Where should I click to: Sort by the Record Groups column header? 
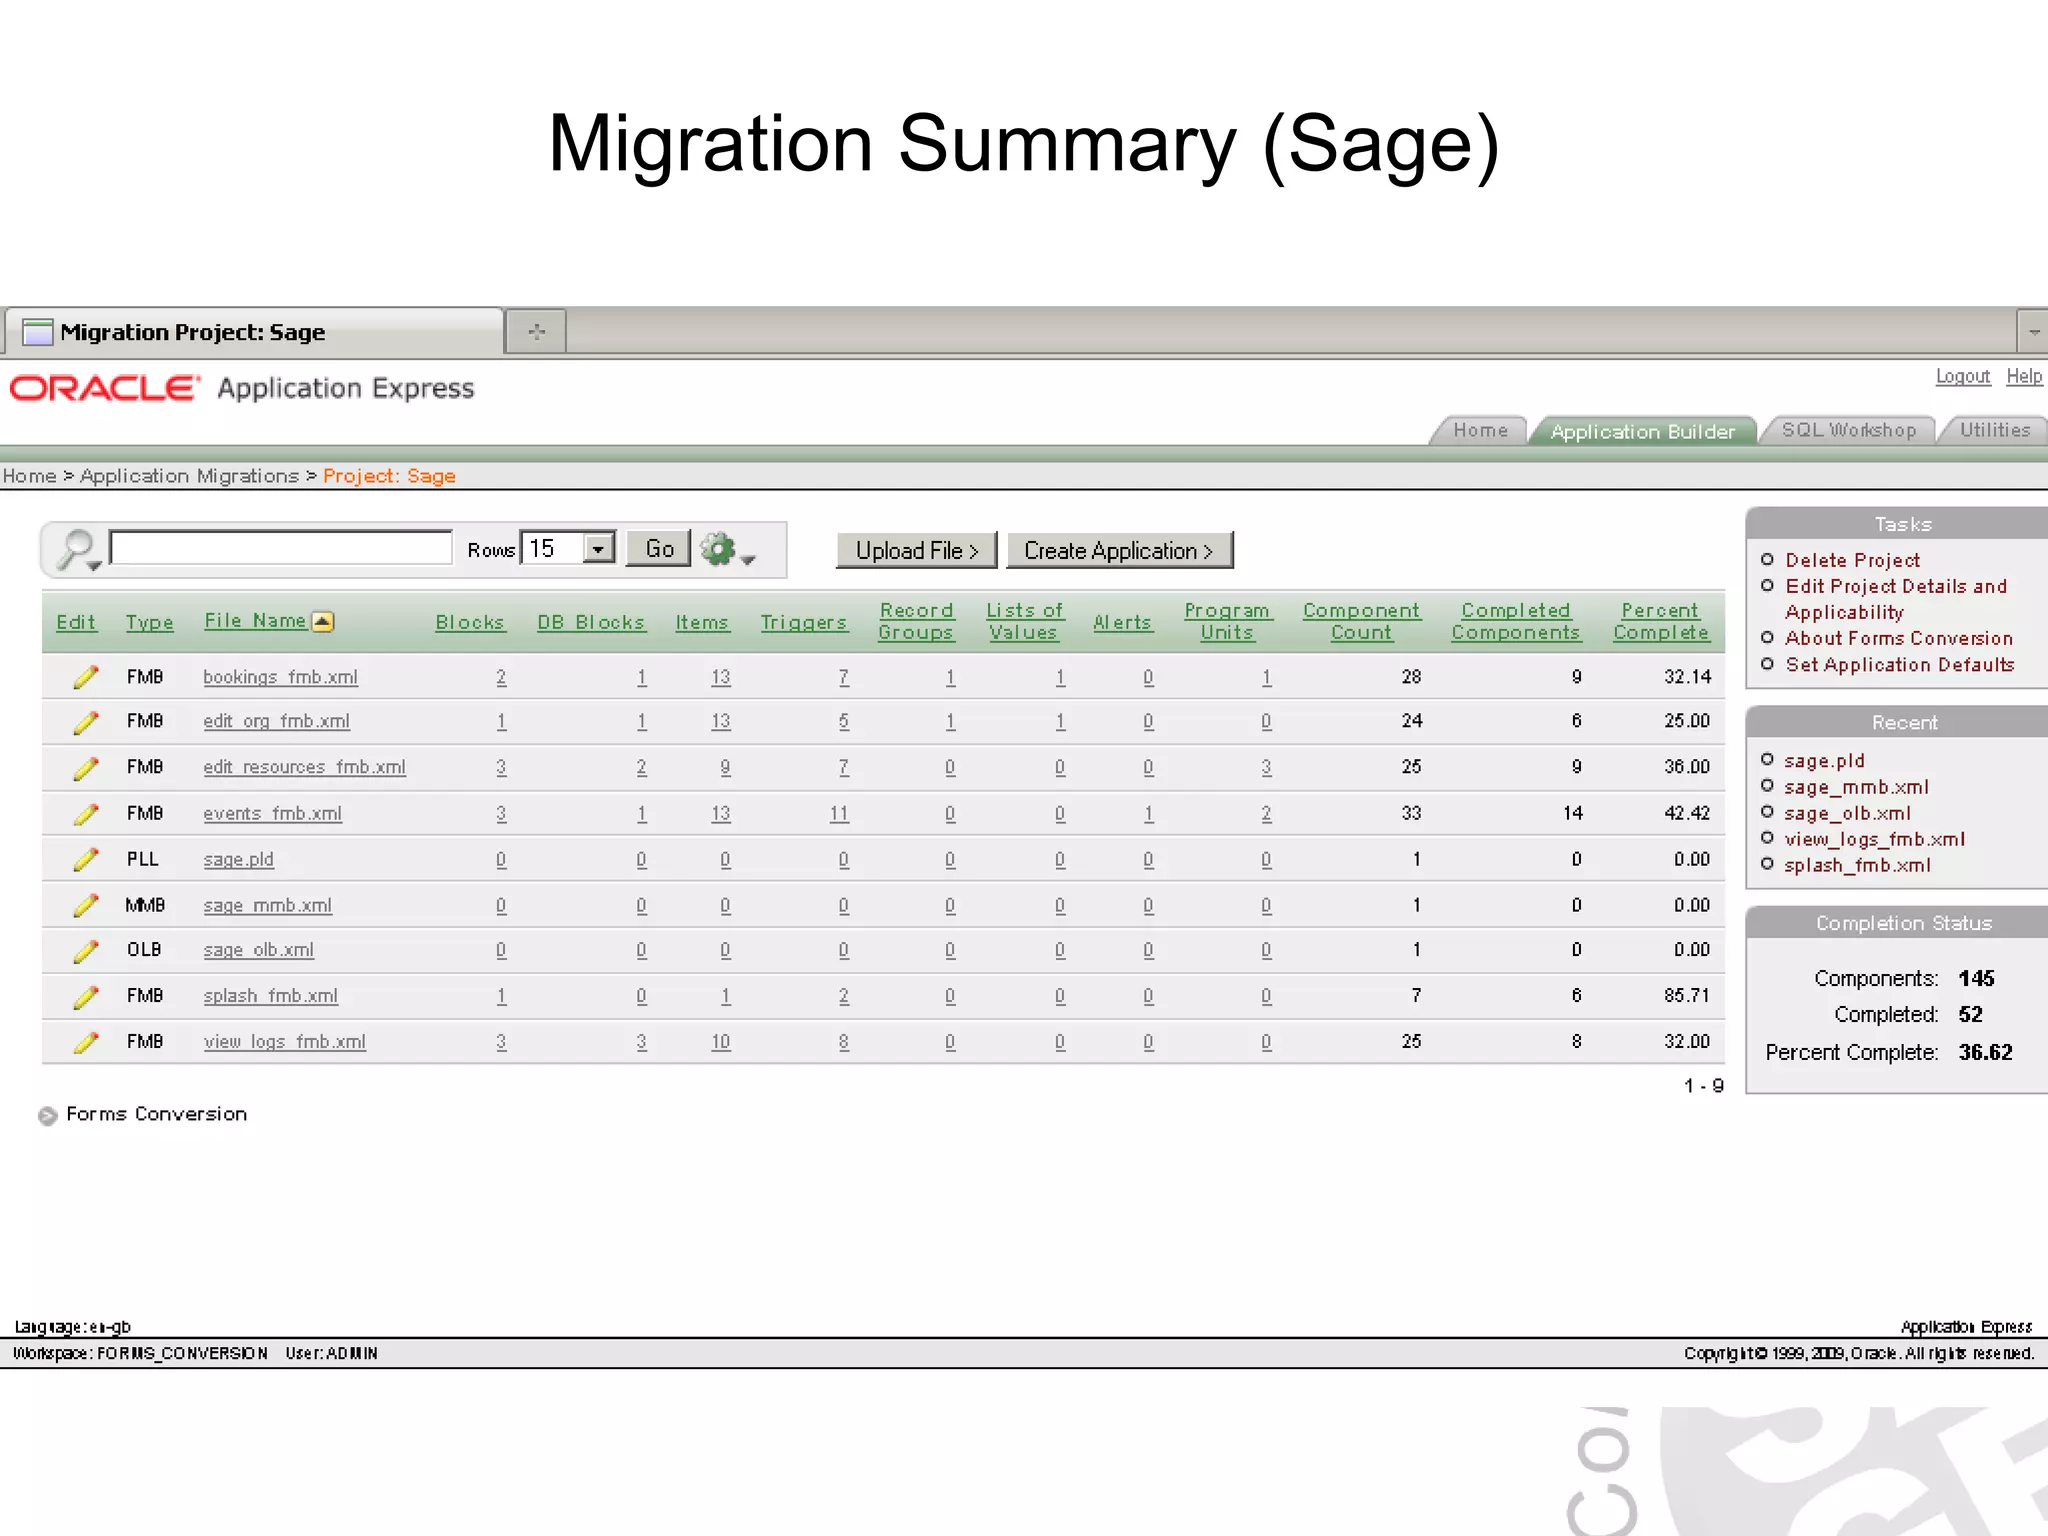(915, 621)
